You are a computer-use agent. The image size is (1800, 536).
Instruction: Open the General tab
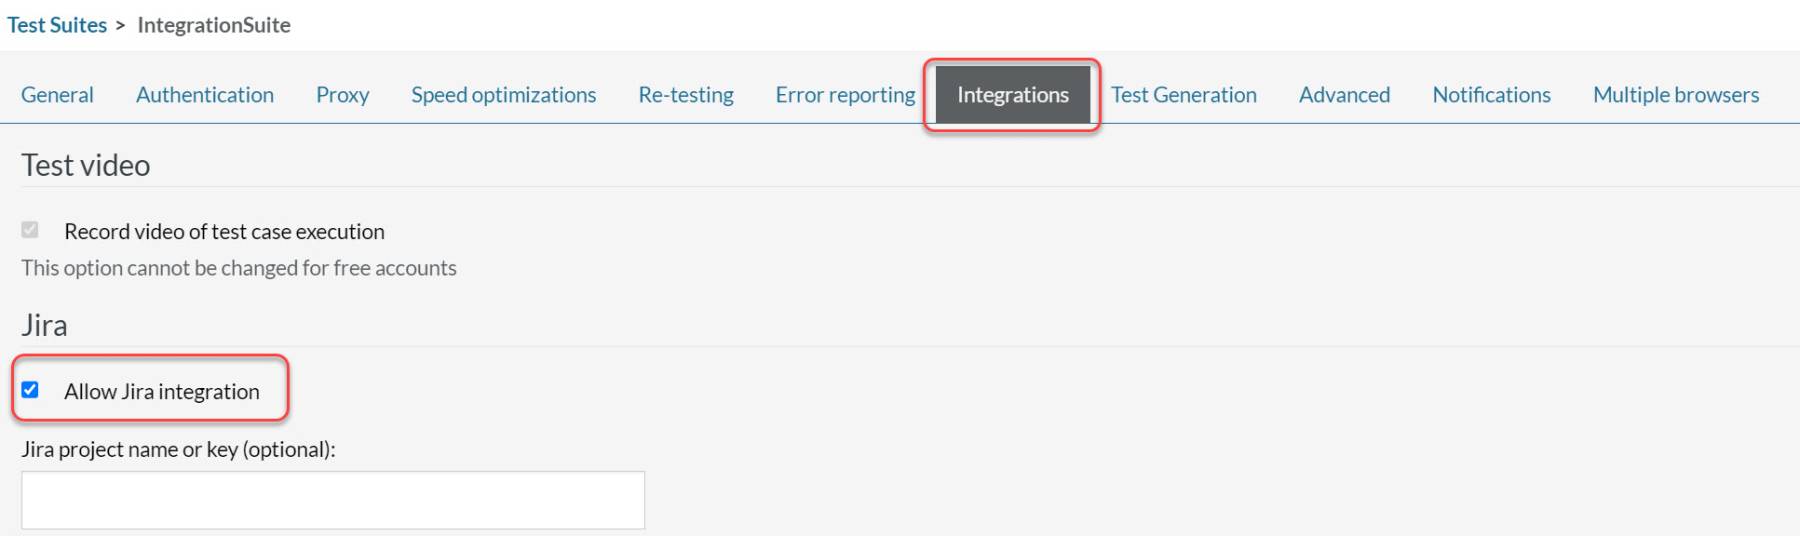(x=57, y=95)
